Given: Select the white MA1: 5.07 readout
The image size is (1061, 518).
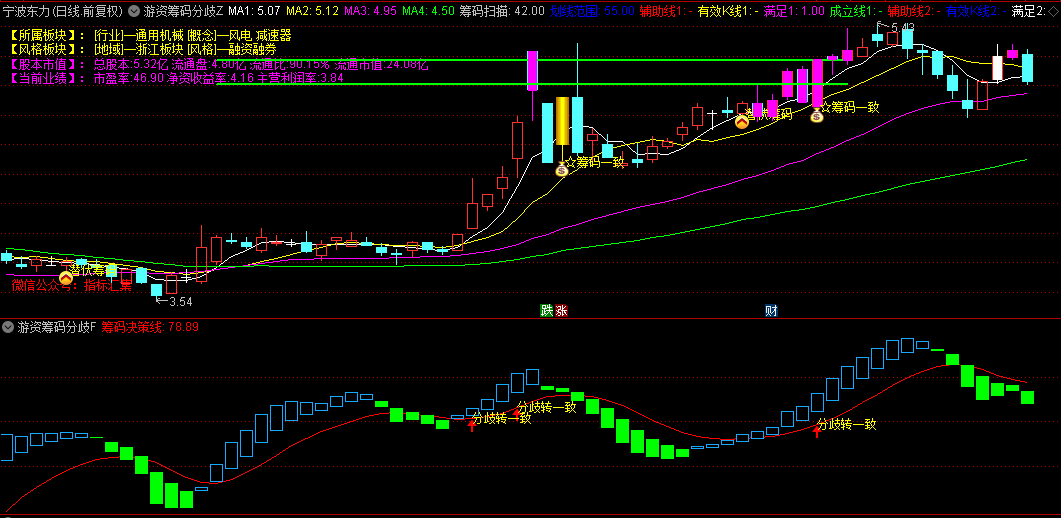Looking at the screenshot, I should tap(255, 11).
